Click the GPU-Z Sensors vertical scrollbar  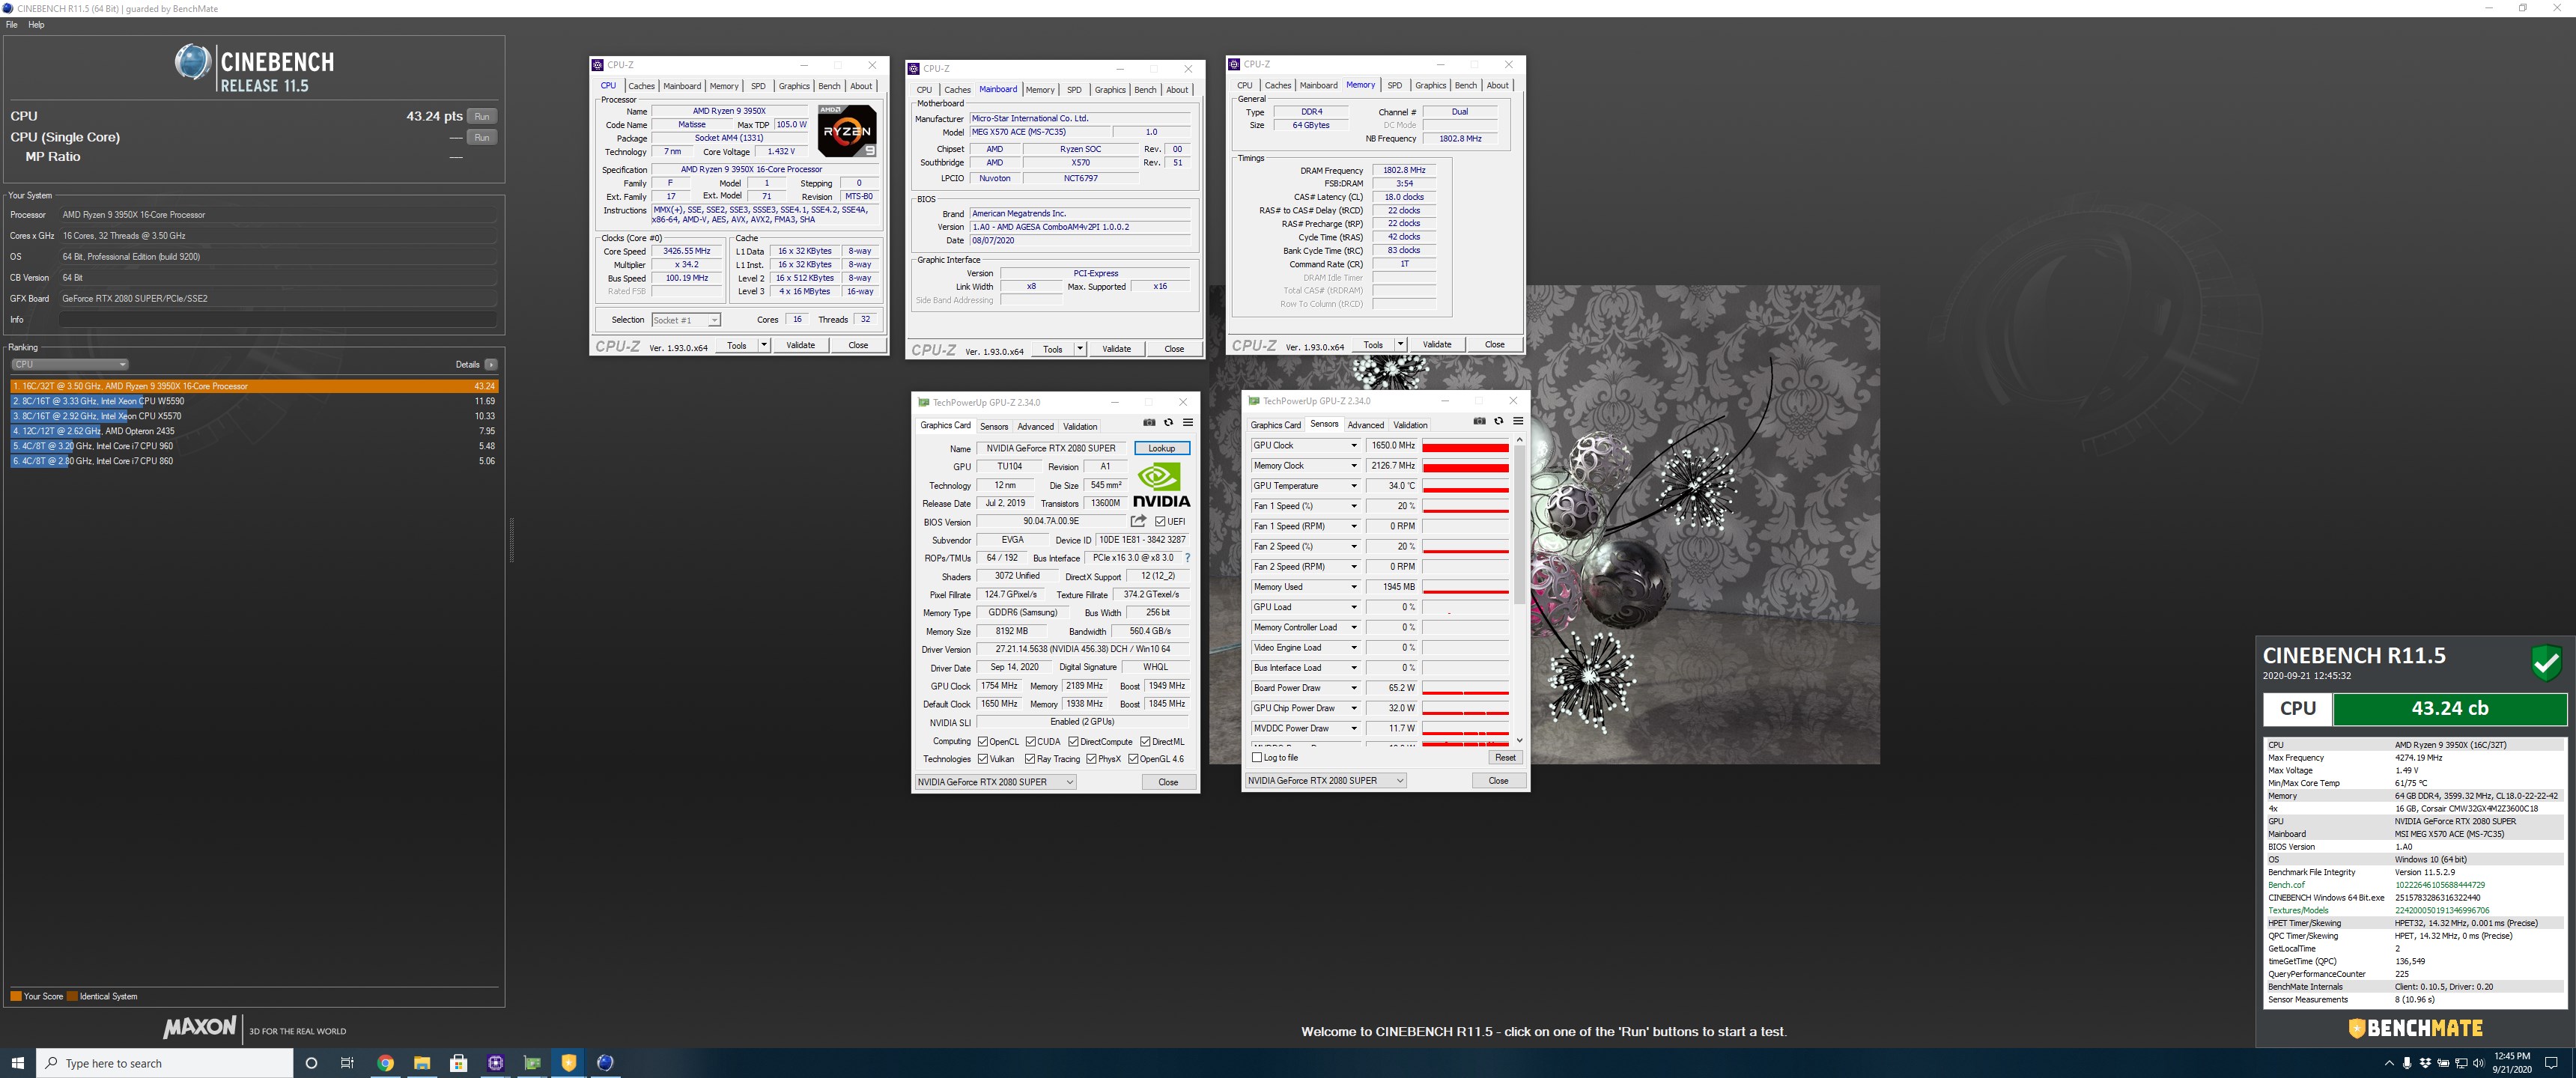pos(1519,590)
